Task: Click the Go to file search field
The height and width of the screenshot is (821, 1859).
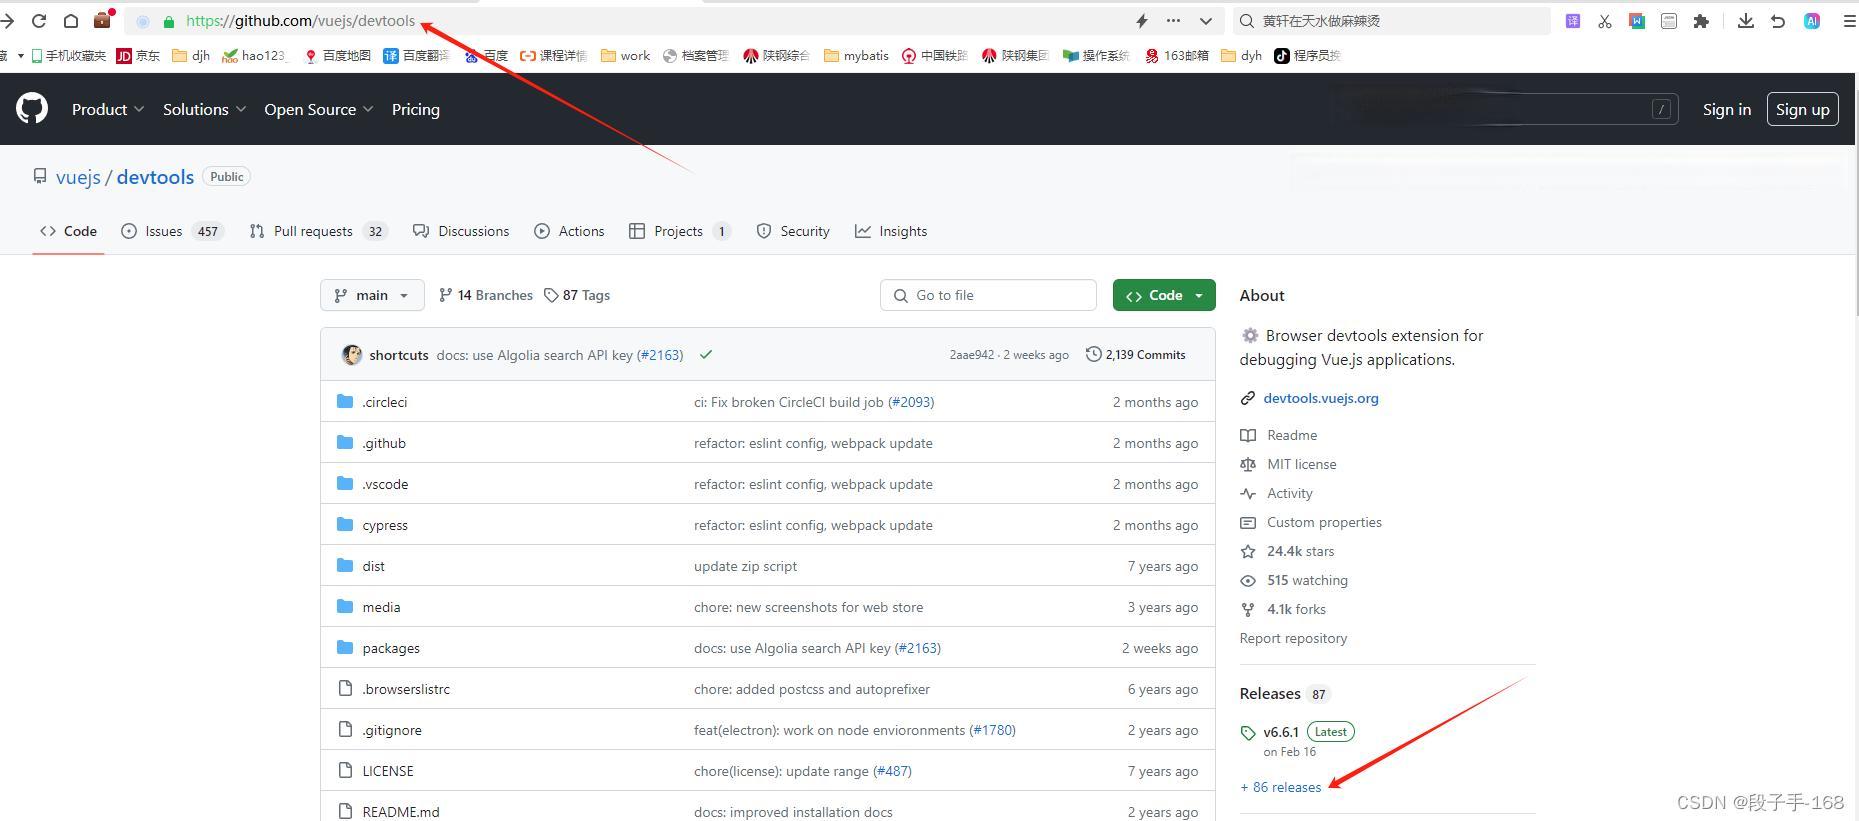Action: (x=988, y=295)
